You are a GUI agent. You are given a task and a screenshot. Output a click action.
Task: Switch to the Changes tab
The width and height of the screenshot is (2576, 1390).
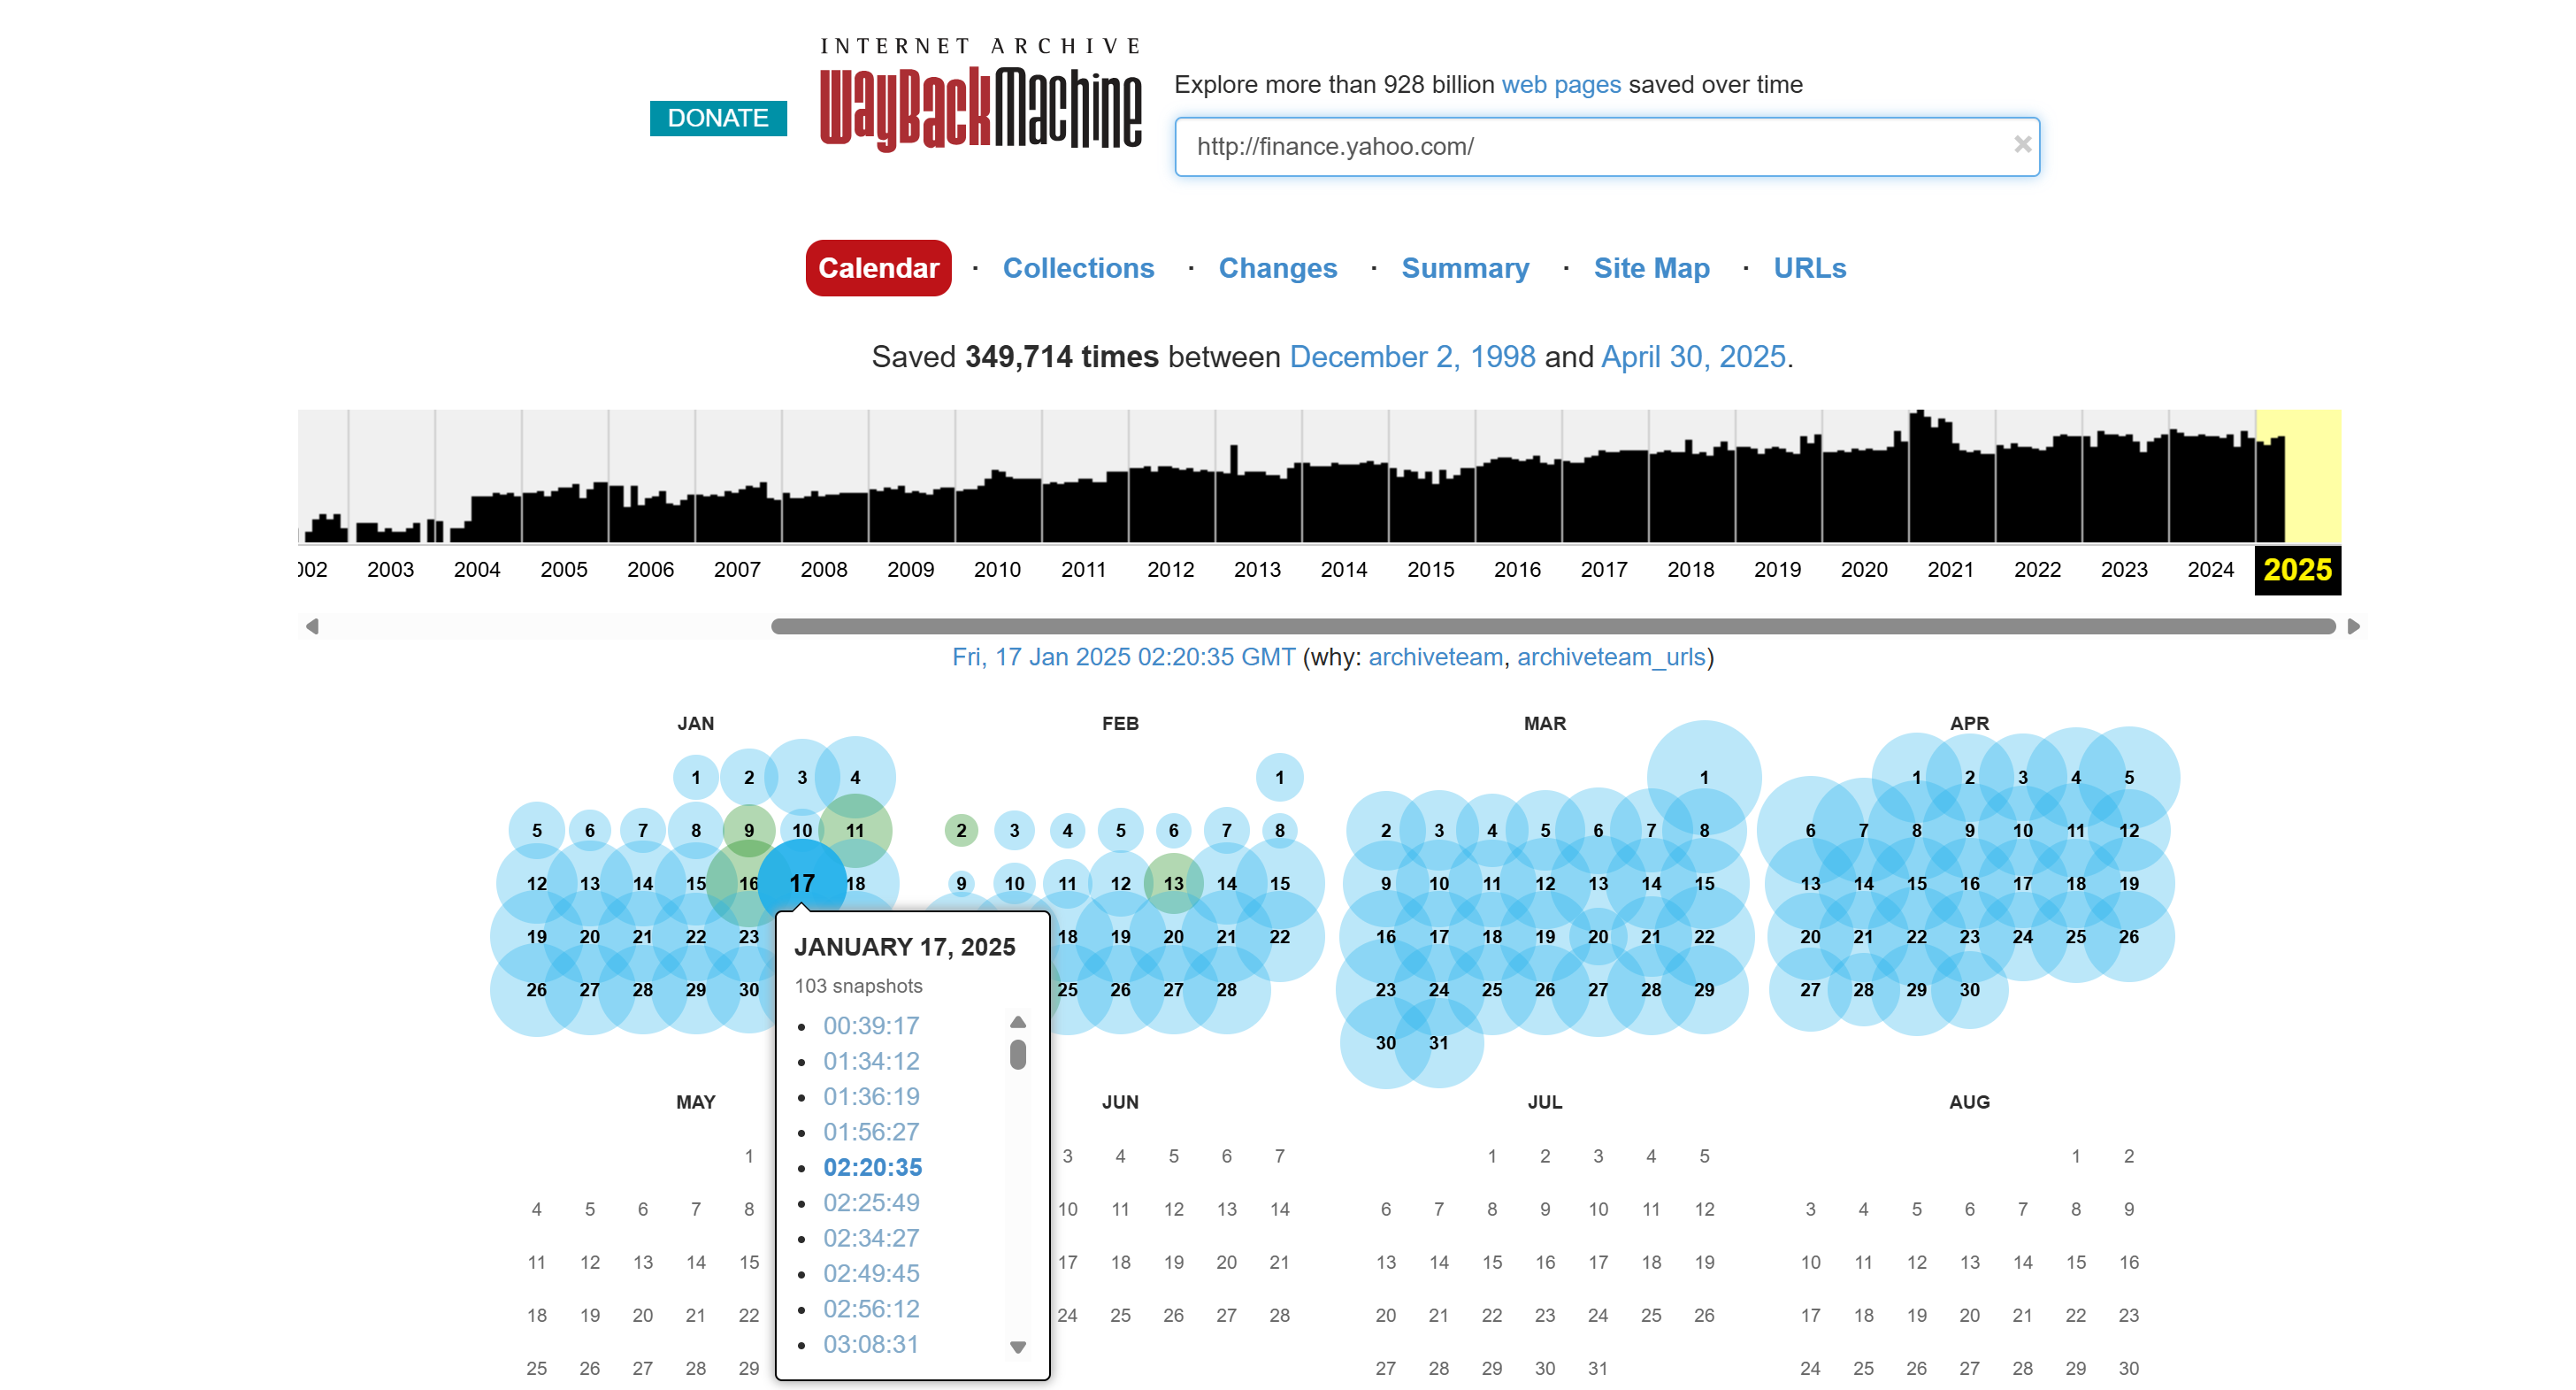1277,268
